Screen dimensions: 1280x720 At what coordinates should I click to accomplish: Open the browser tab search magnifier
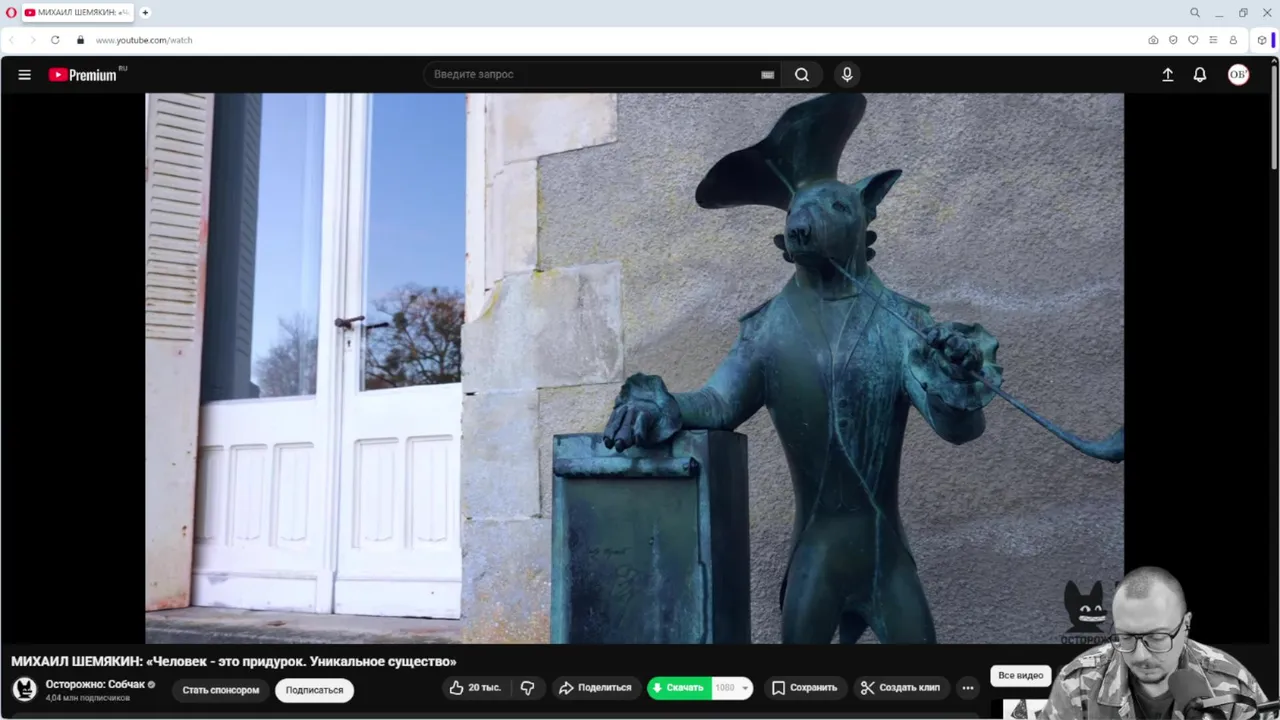coord(1195,13)
